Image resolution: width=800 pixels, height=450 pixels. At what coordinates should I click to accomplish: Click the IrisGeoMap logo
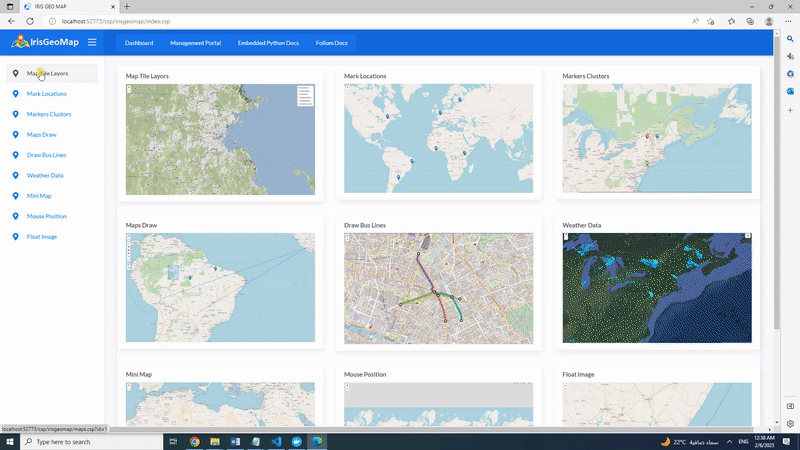tap(45, 42)
